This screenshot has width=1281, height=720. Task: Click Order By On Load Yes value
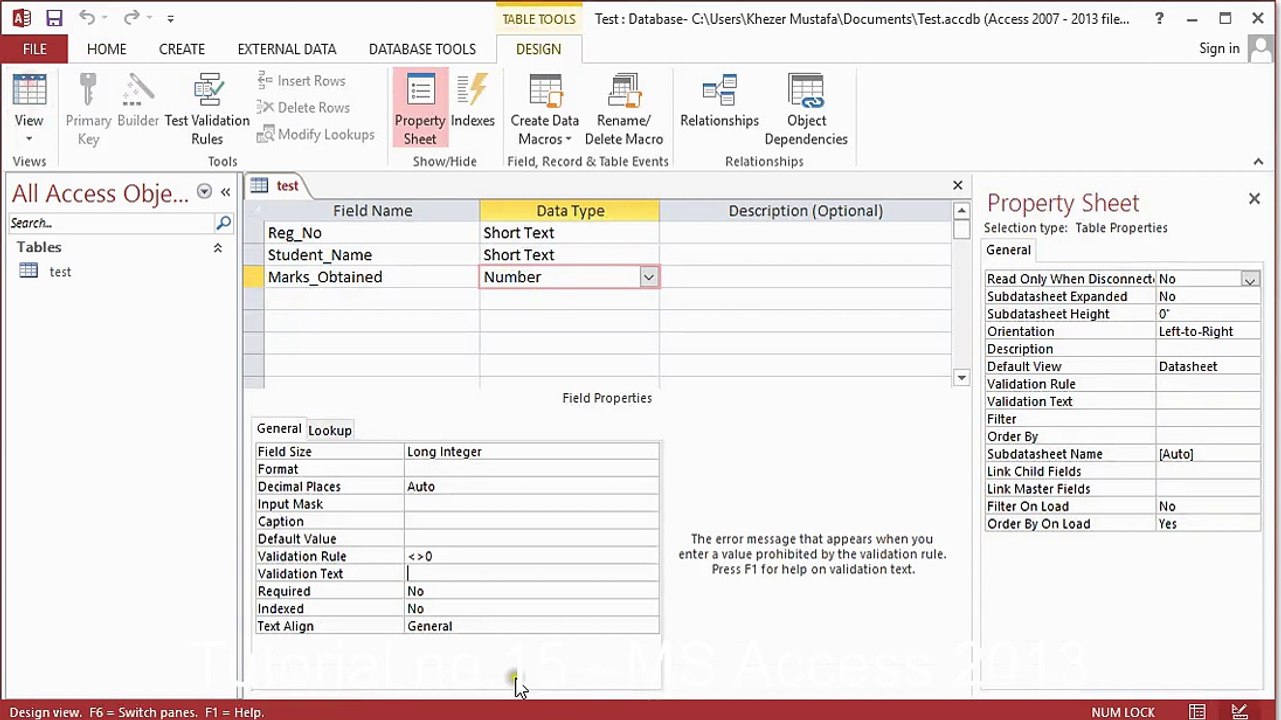coord(1208,524)
